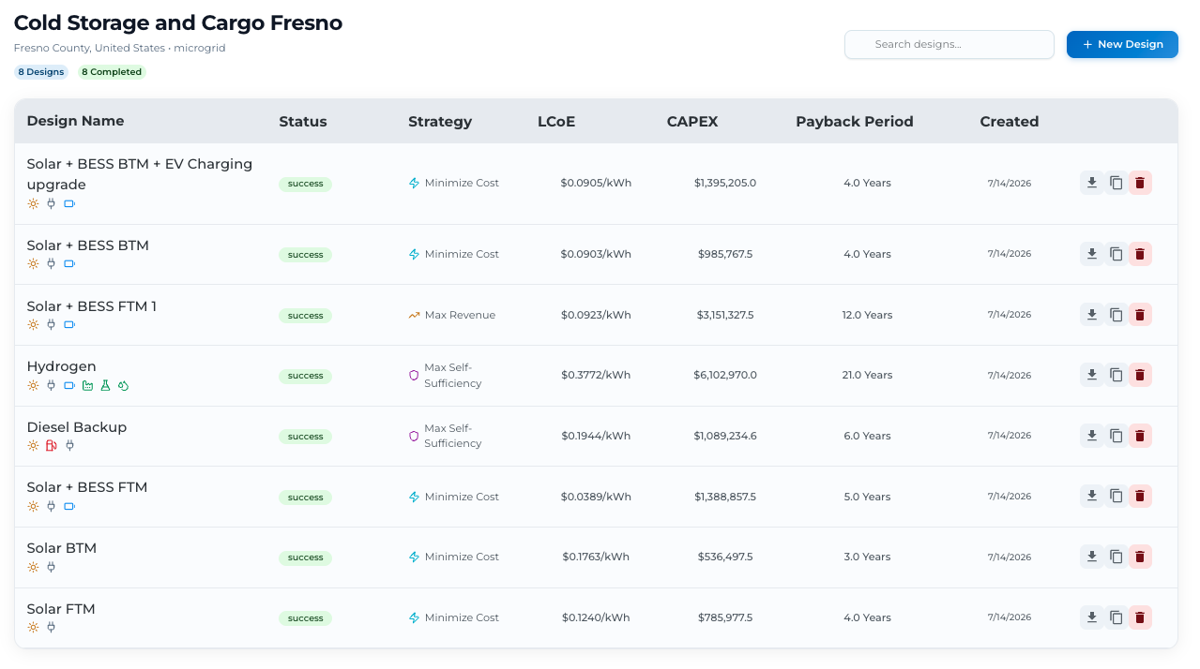Delete the Solar + BESS FTM design
This screenshot has width=1200, height=669.
1140,496
